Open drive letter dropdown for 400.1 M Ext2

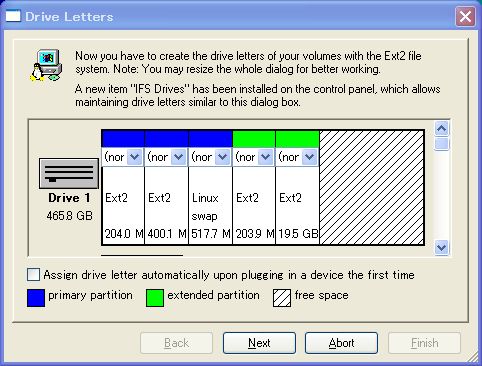coord(178,157)
